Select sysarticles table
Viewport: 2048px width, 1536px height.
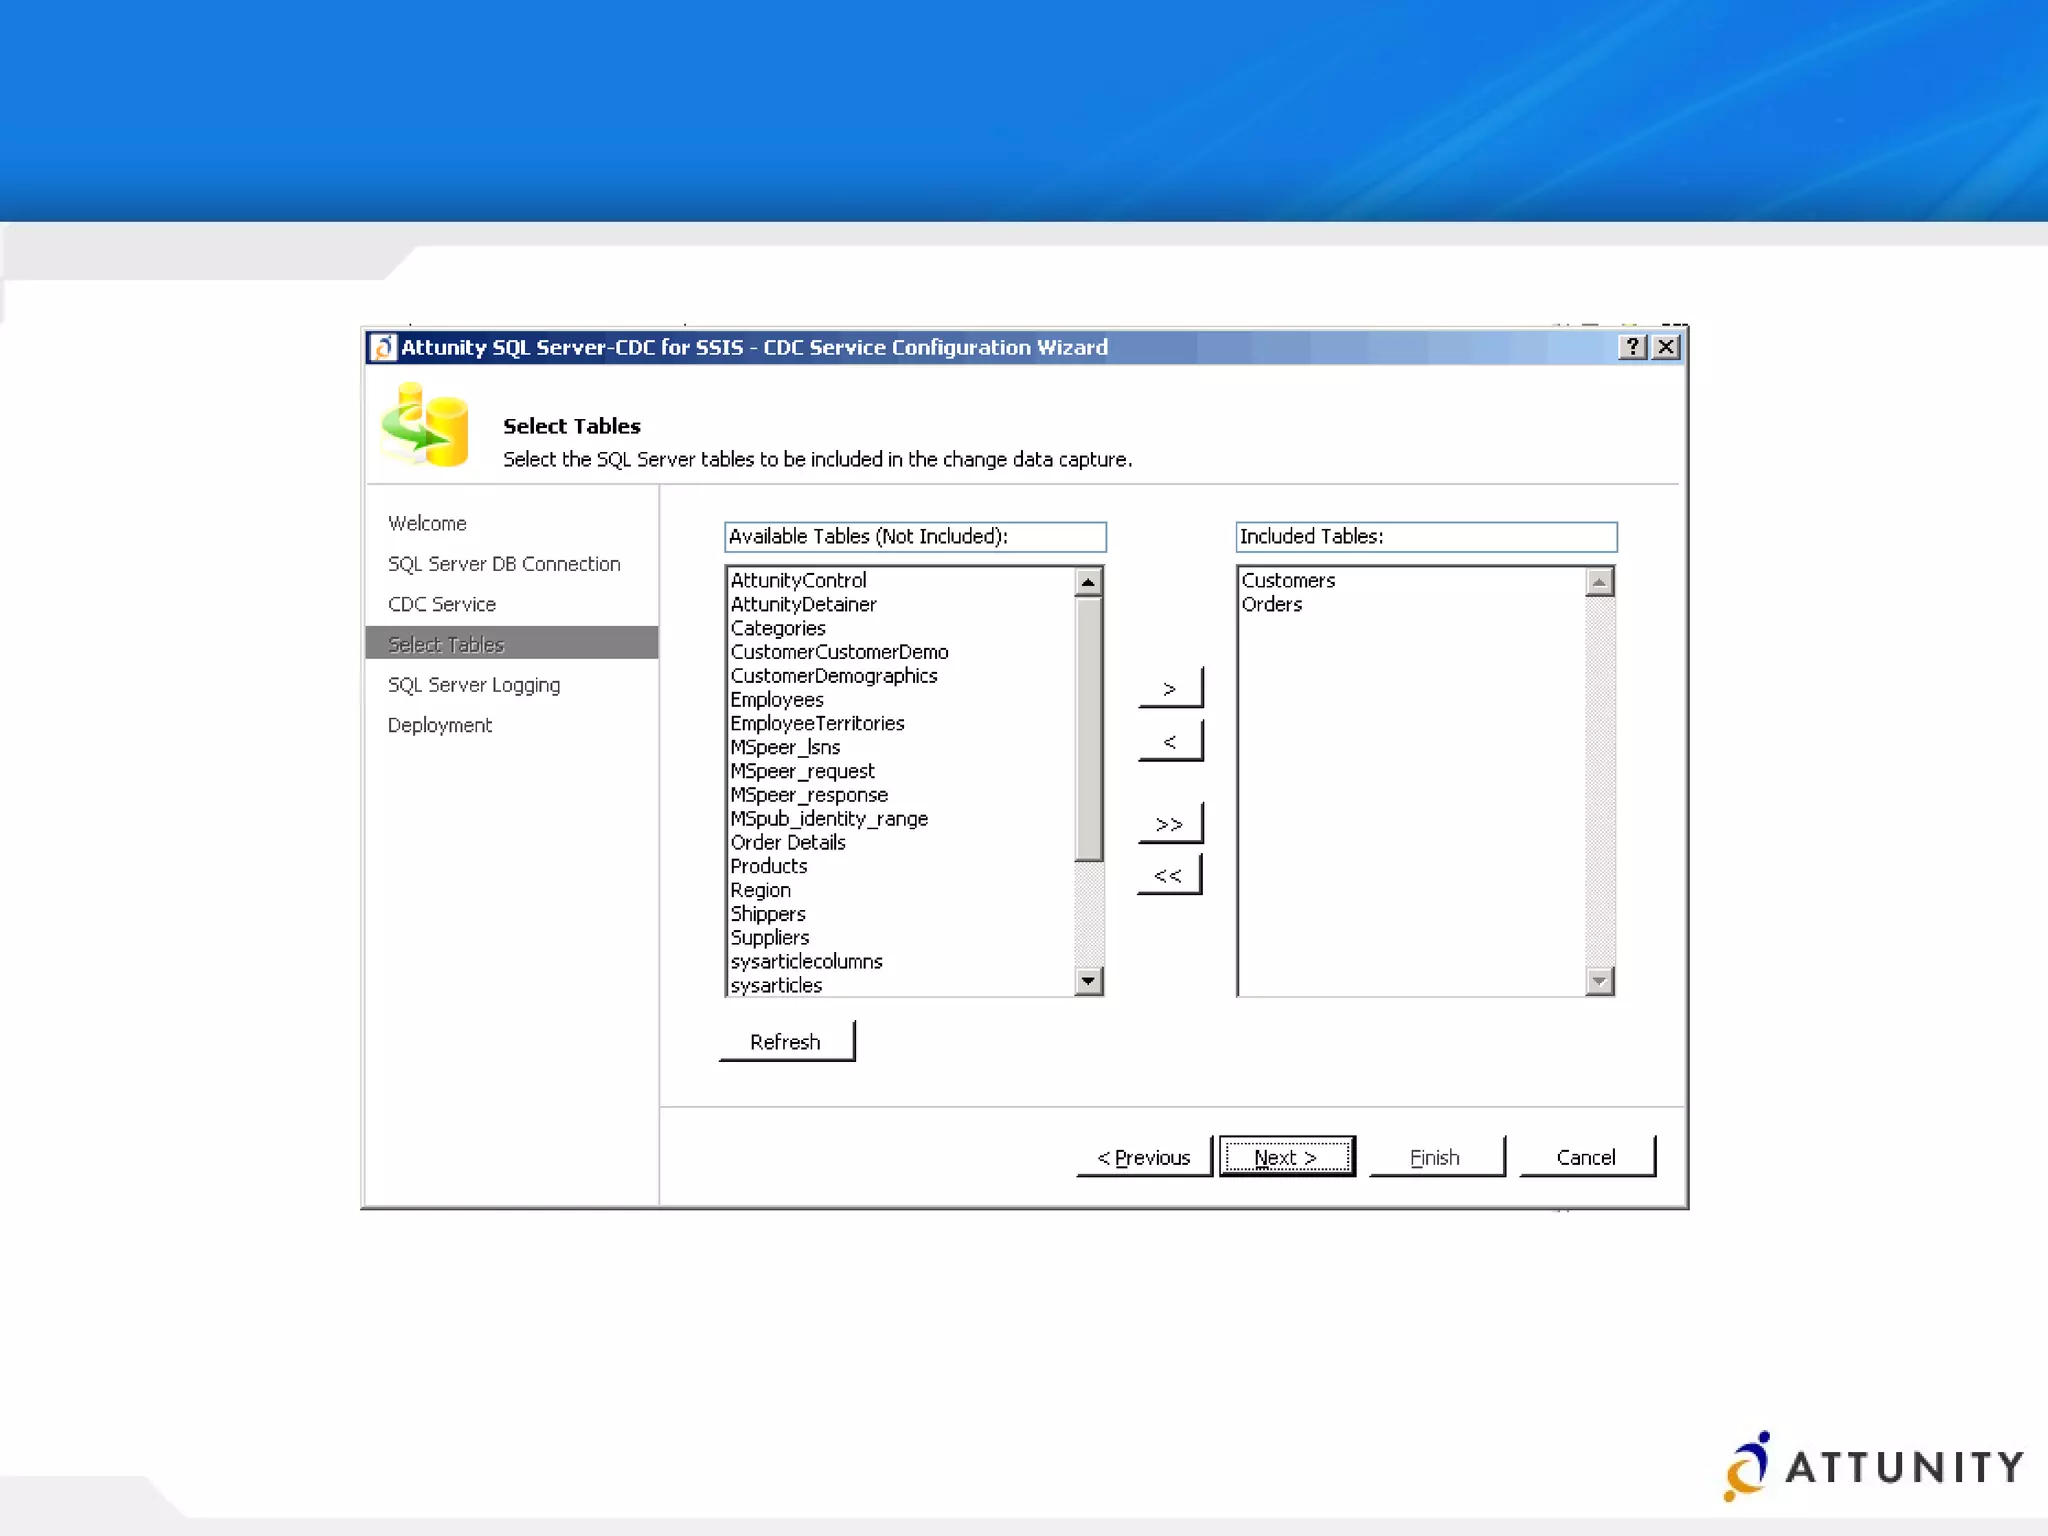tap(776, 985)
